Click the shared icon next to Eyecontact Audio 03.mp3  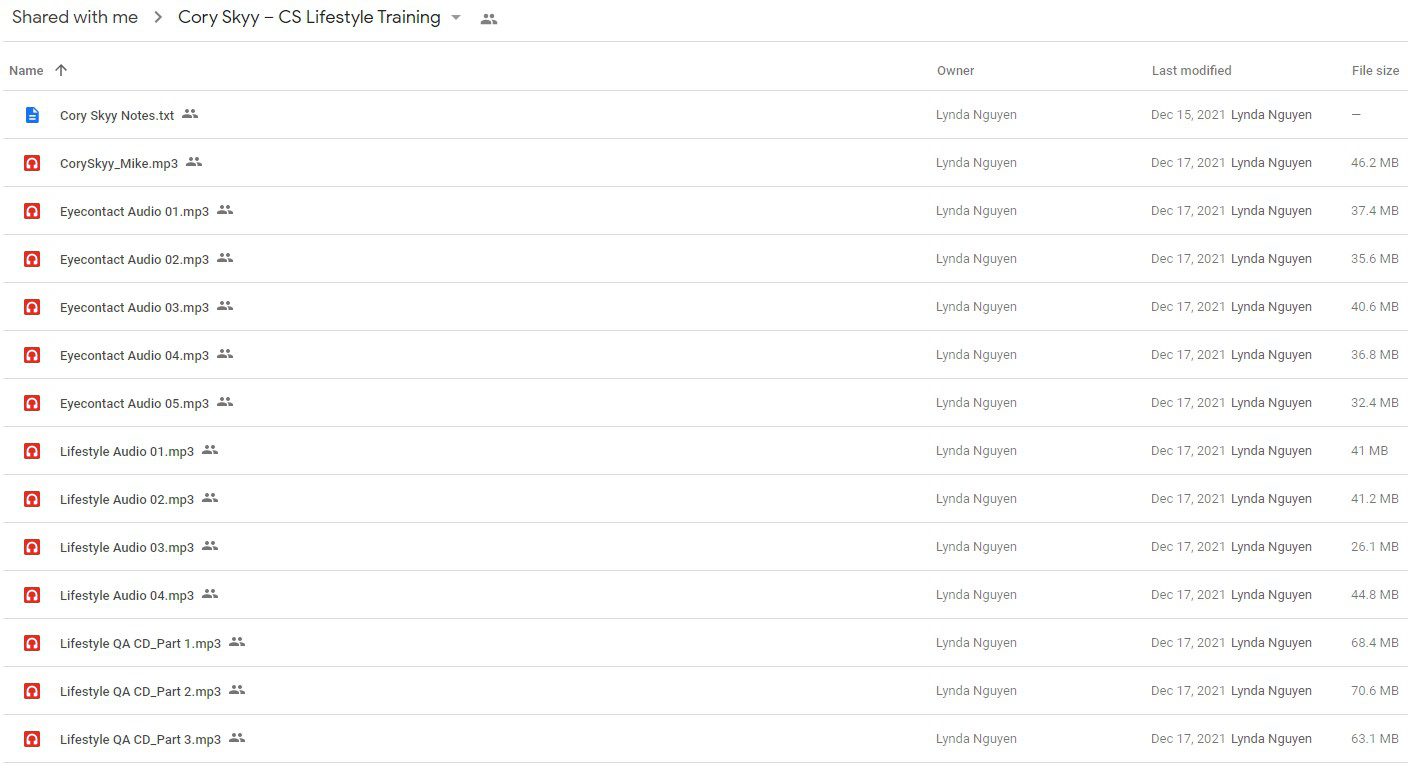tap(225, 306)
